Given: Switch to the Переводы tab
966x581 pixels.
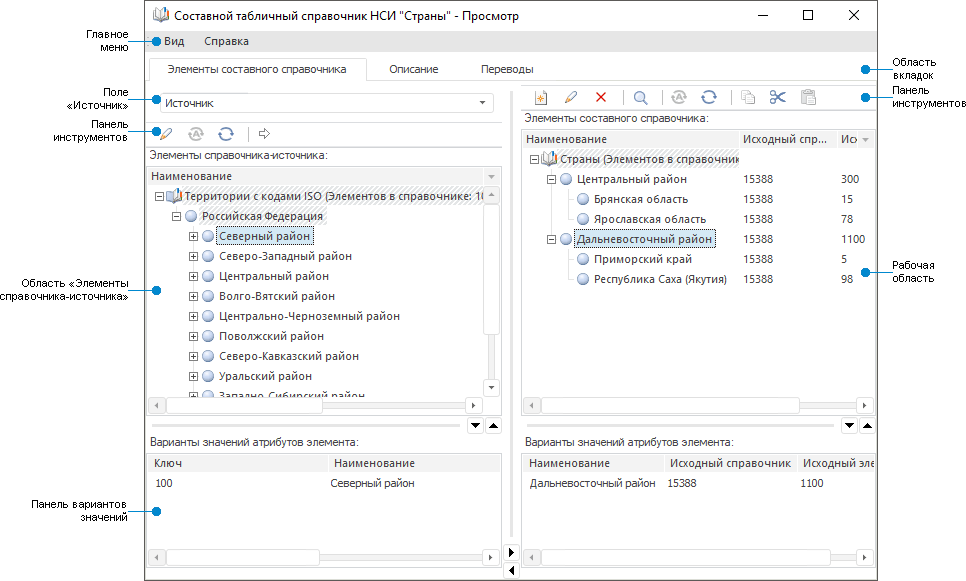Looking at the screenshot, I should (x=506, y=69).
